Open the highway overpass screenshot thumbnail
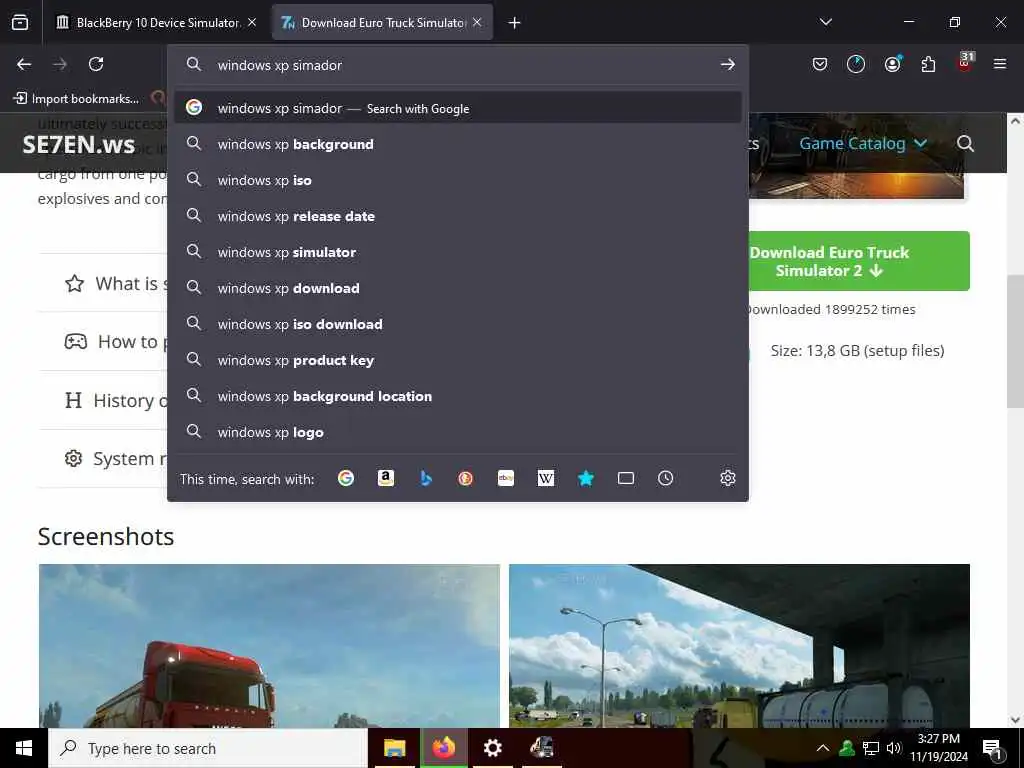Viewport: 1024px width, 768px height. pos(739,646)
